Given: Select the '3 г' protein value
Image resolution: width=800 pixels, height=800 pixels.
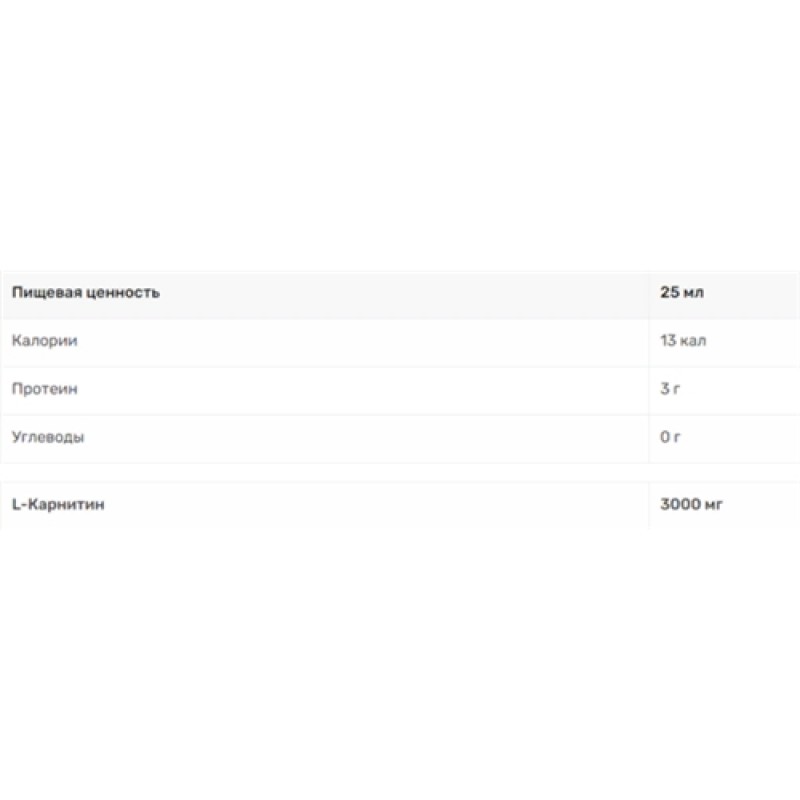Looking at the screenshot, I should [x=670, y=389].
